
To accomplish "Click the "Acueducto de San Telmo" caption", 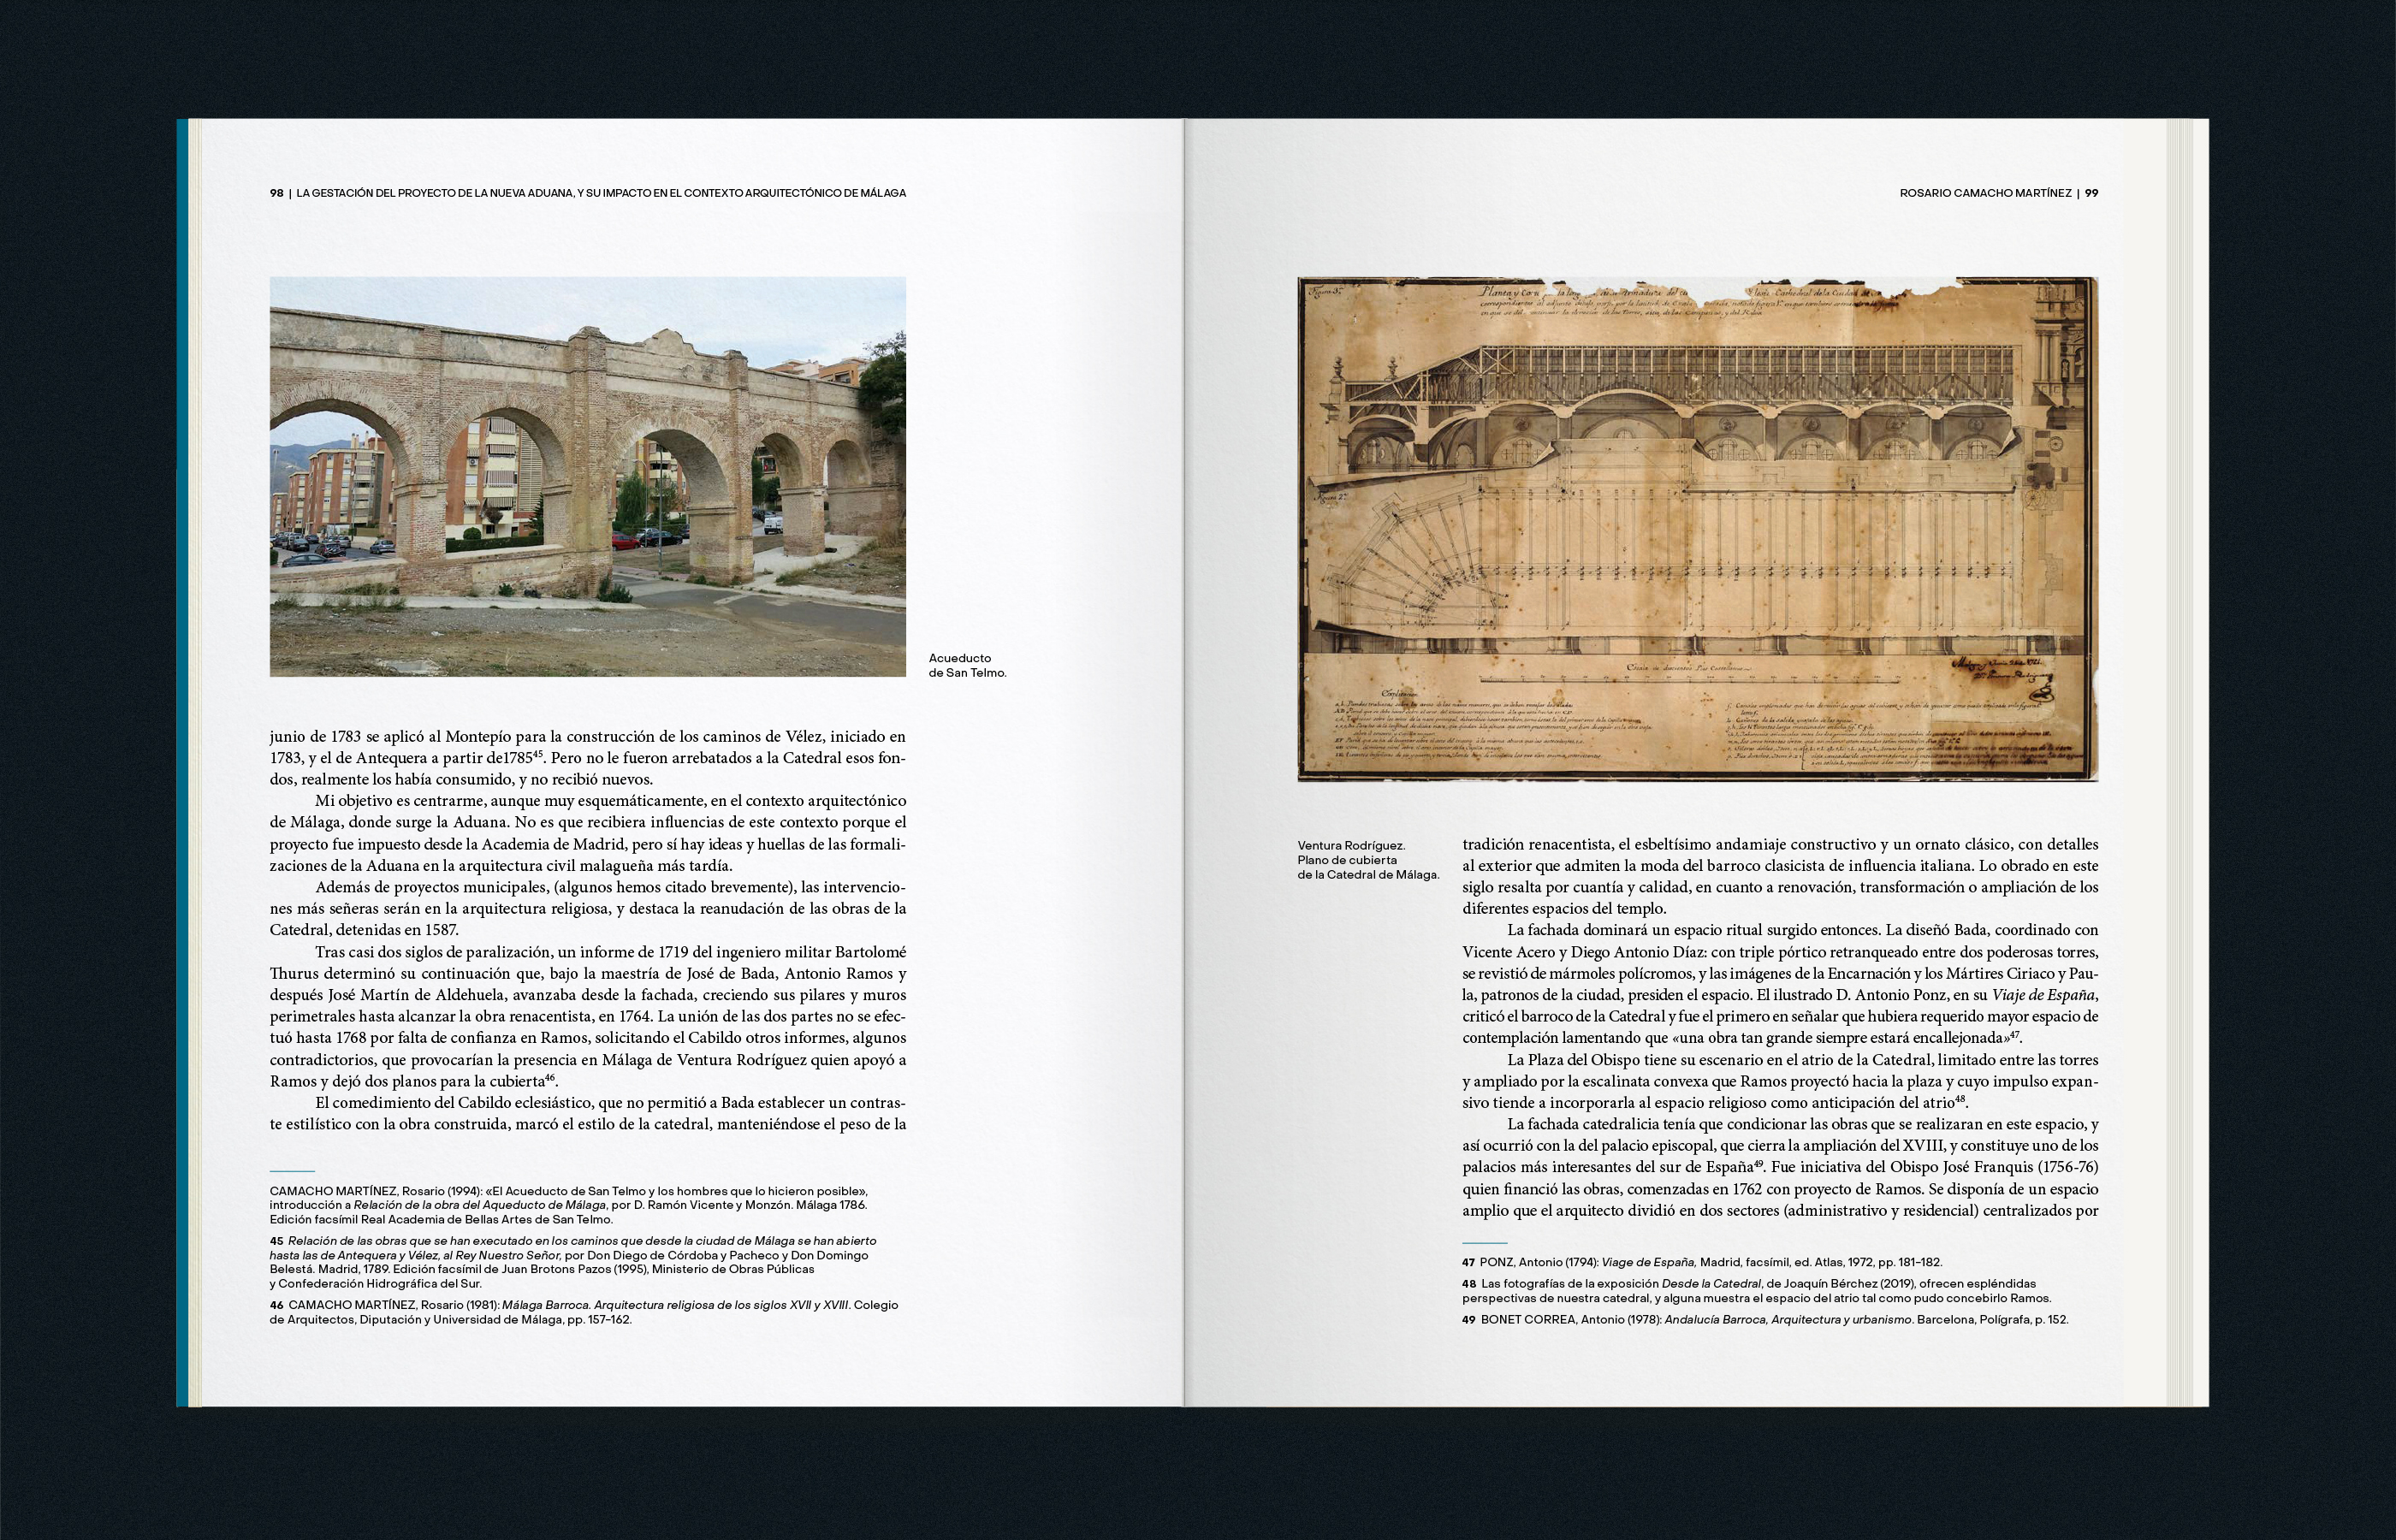I will [x=966, y=665].
